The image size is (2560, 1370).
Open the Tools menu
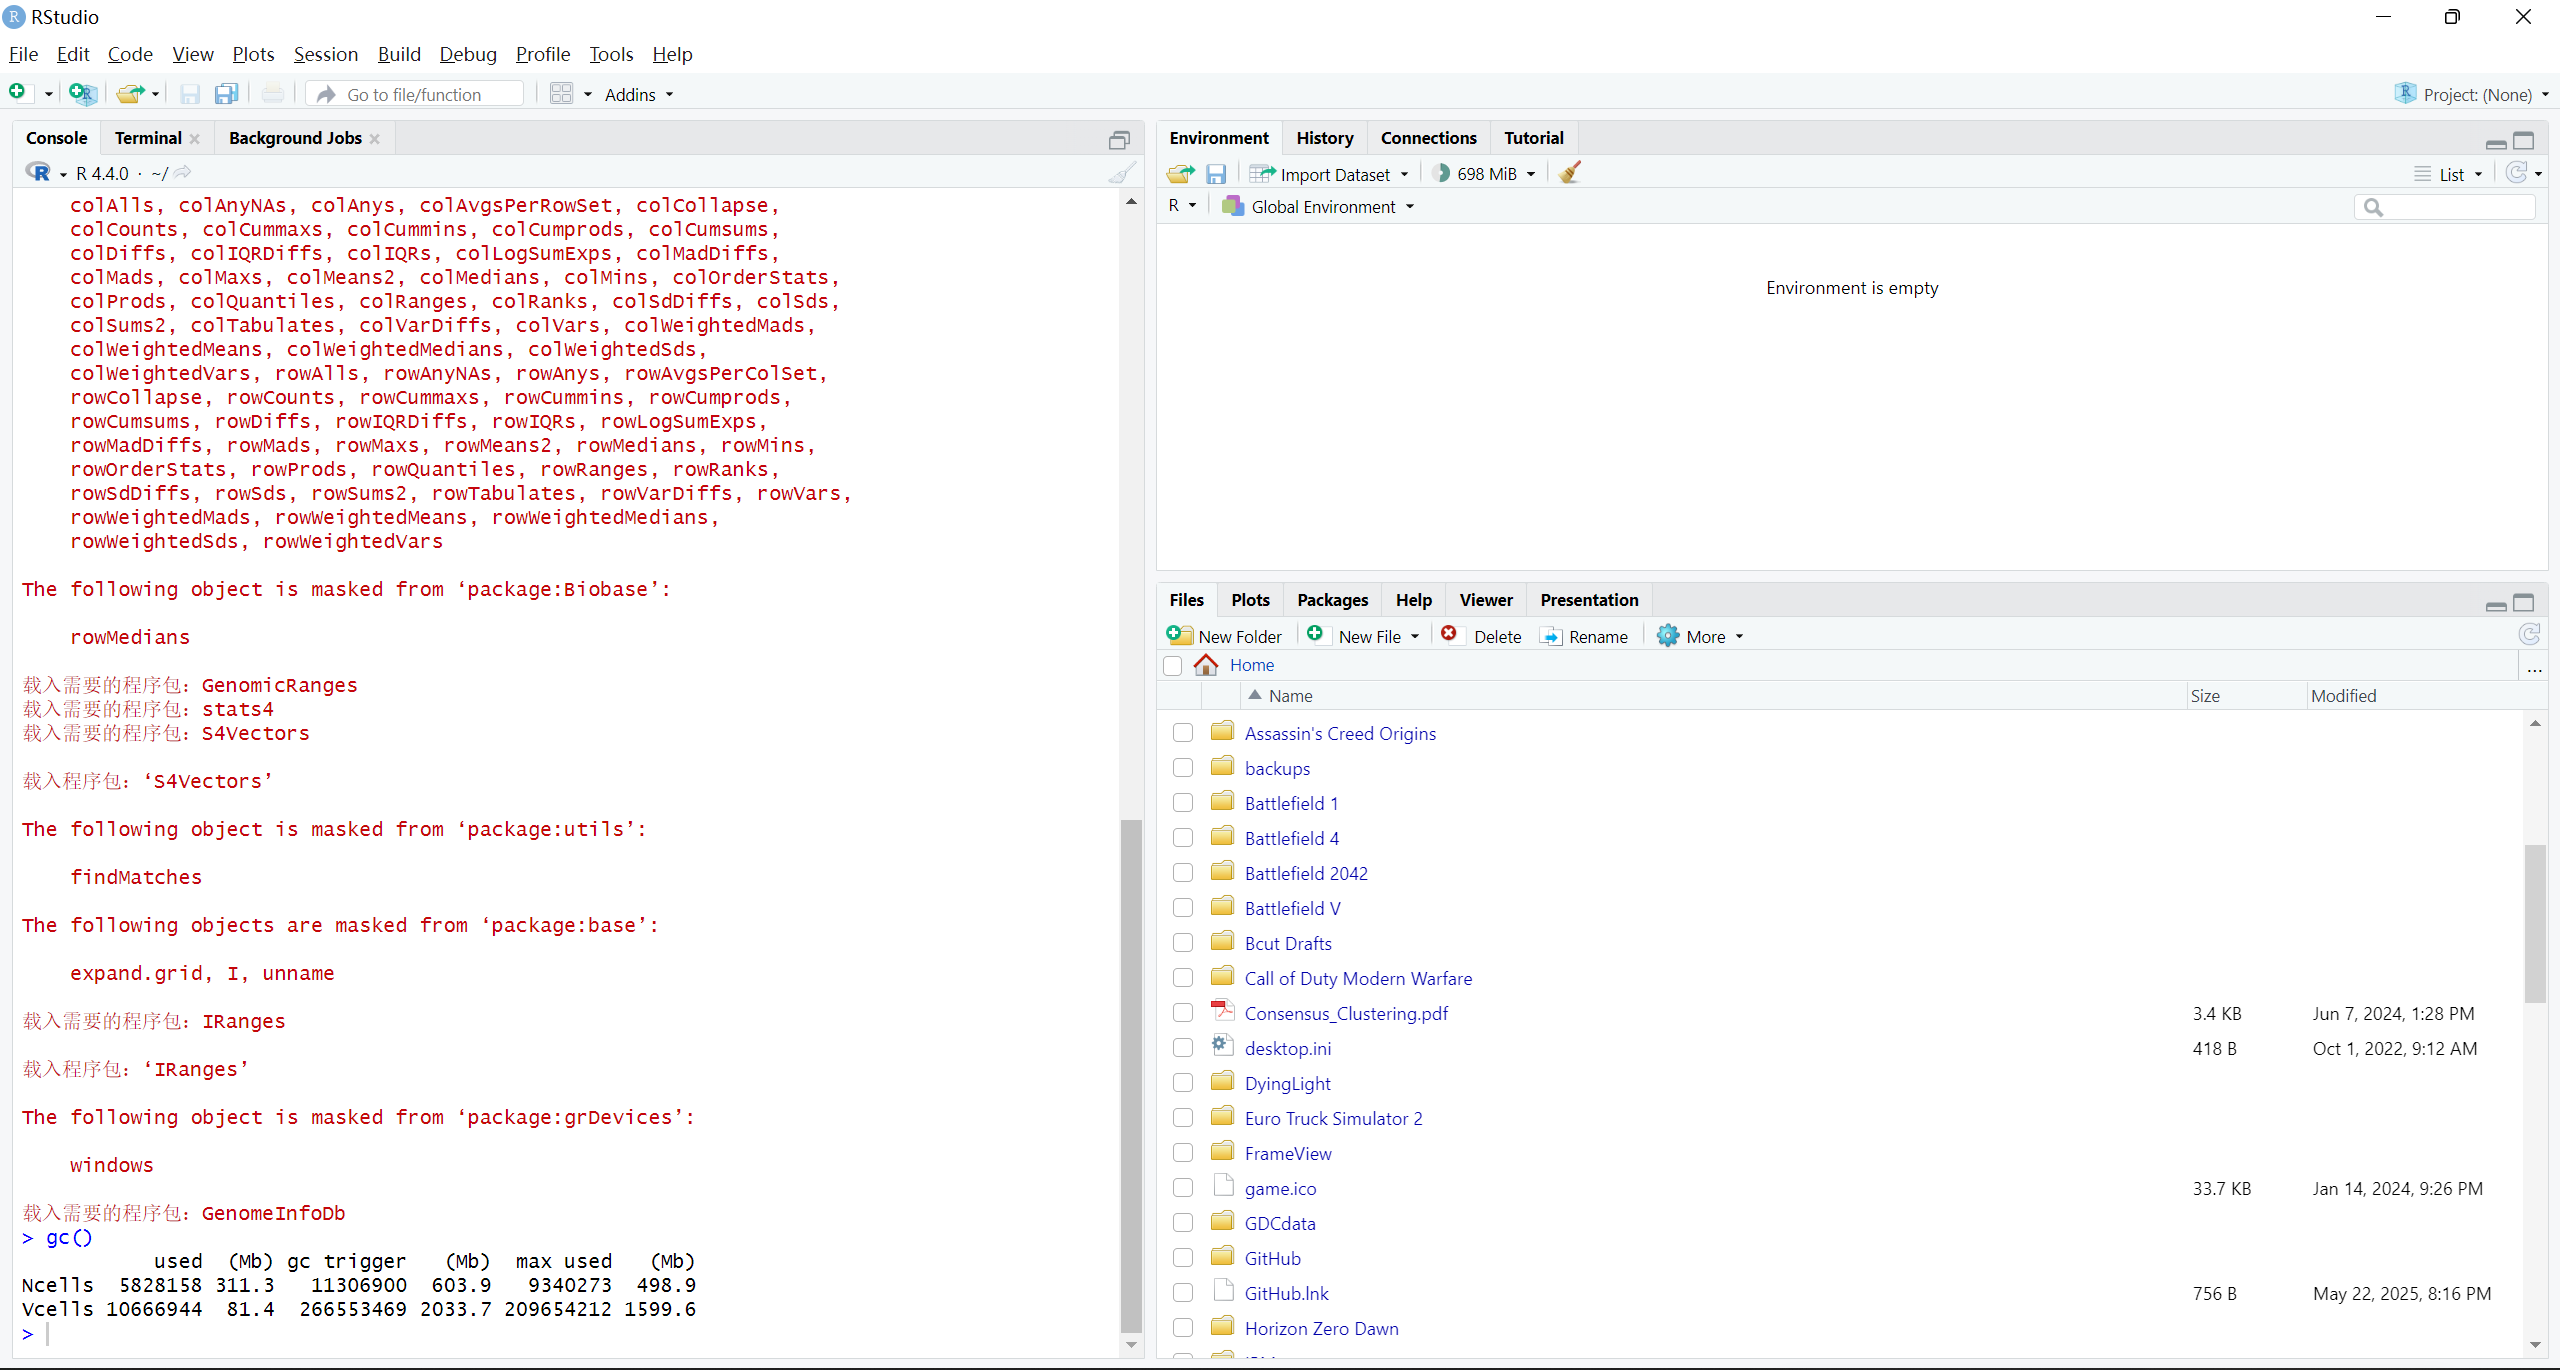(611, 54)
